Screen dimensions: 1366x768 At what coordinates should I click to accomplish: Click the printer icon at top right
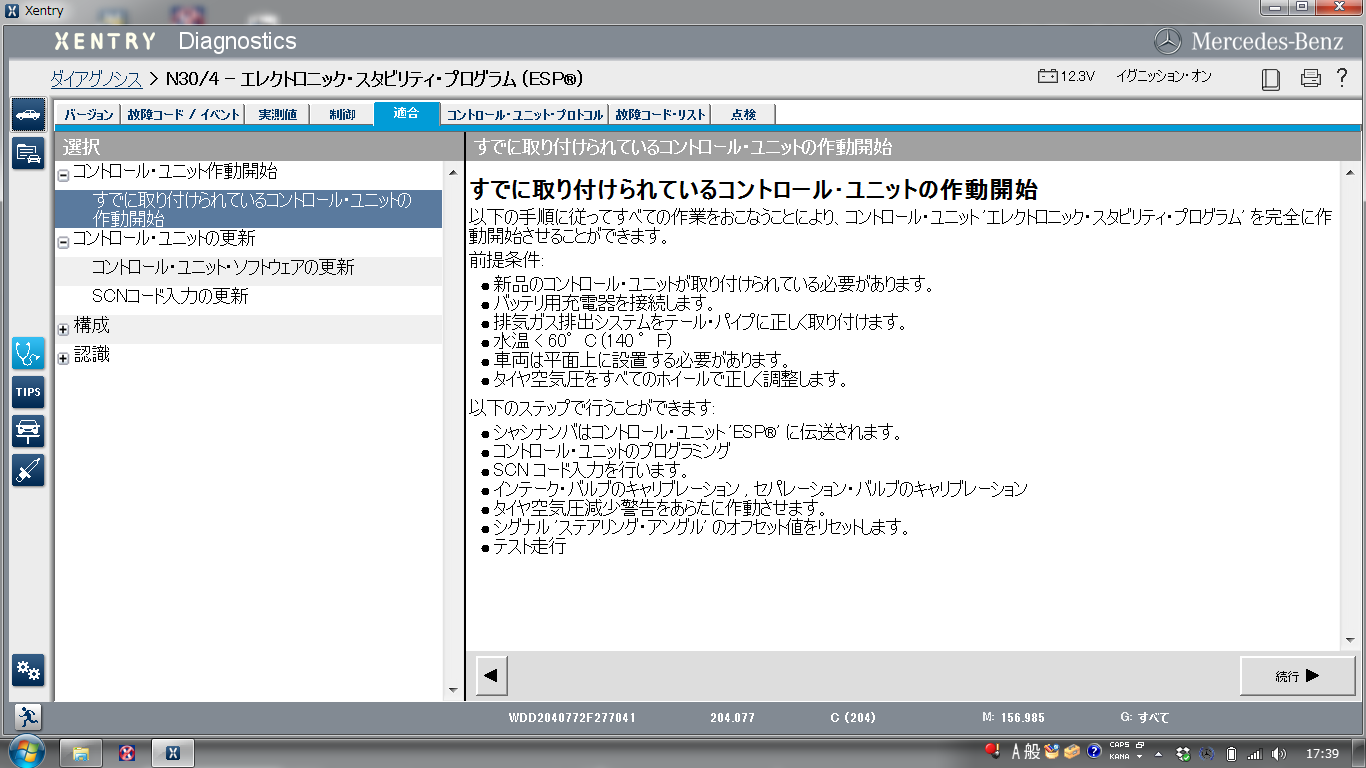tap(1311, 78)
